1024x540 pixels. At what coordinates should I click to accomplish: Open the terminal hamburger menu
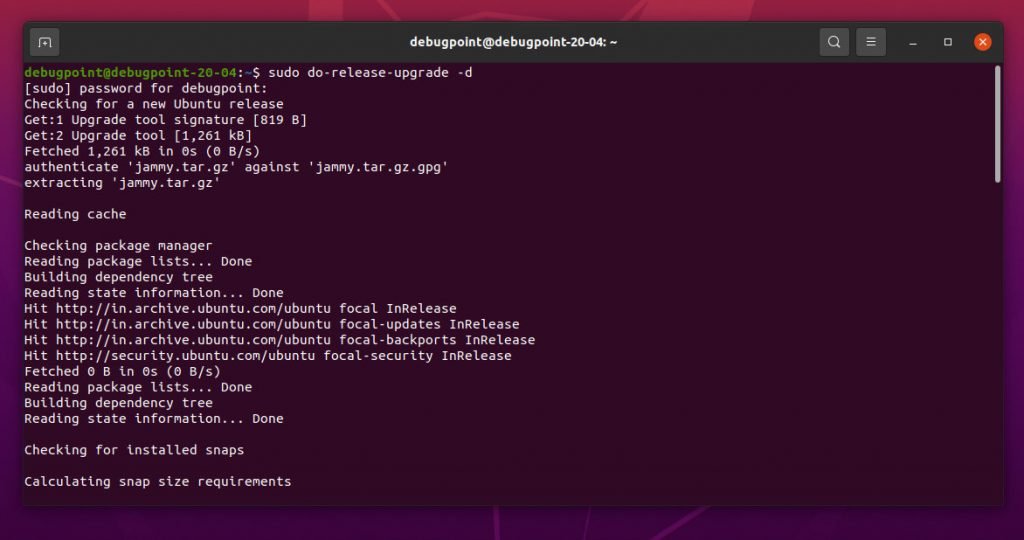871,42
